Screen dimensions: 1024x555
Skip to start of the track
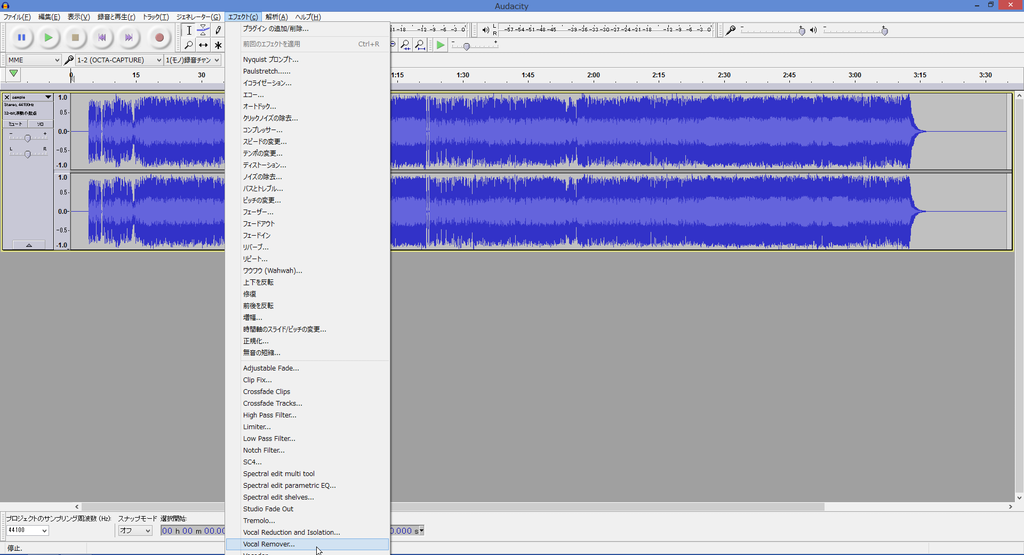coord(102,38)
